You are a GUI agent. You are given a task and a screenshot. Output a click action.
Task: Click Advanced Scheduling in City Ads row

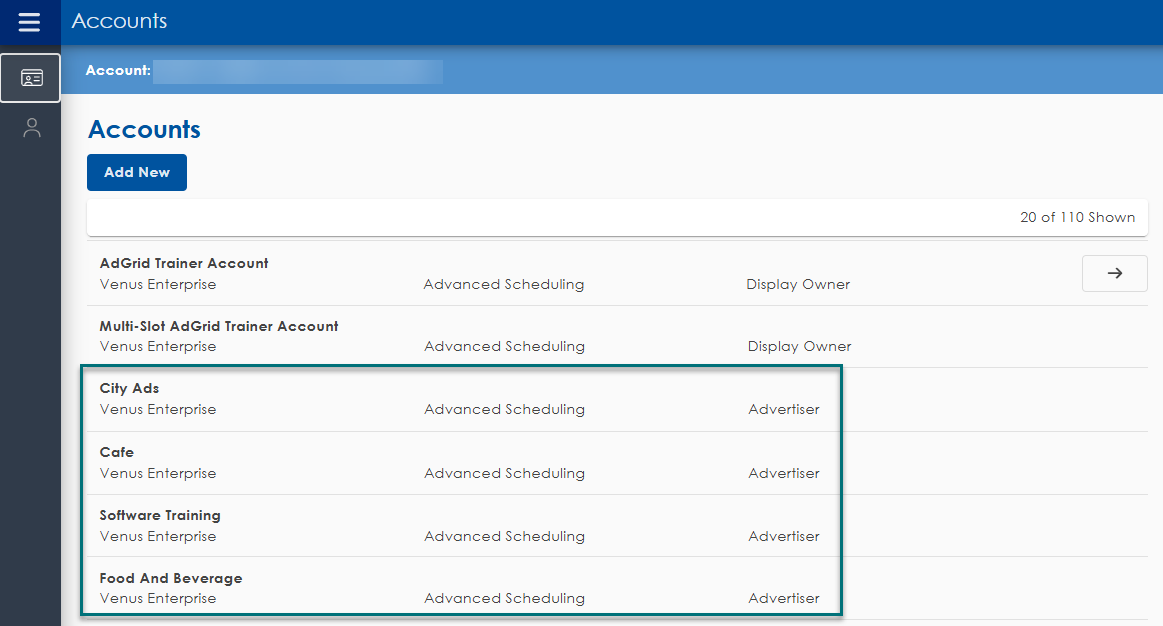[x=504, y=409]
